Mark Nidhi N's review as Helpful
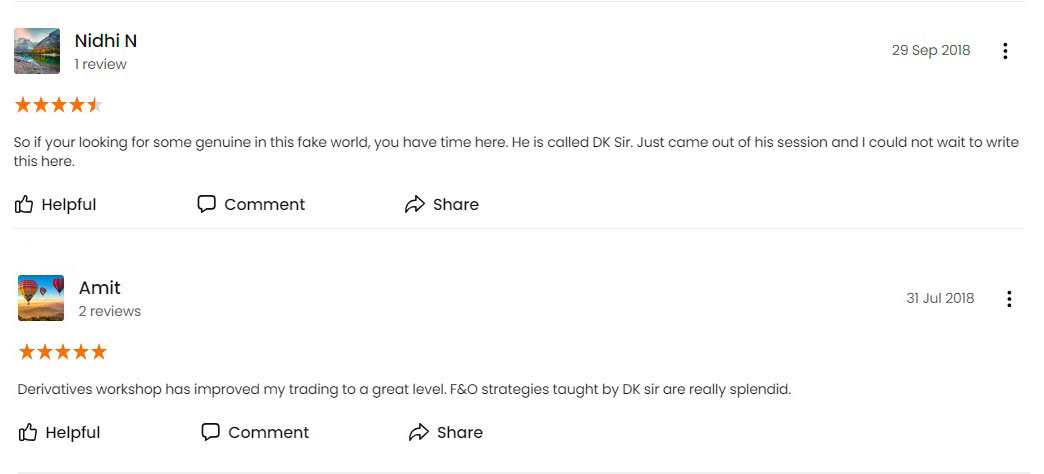The height and width of the screenshot is (474, 1044). (69, 204)
